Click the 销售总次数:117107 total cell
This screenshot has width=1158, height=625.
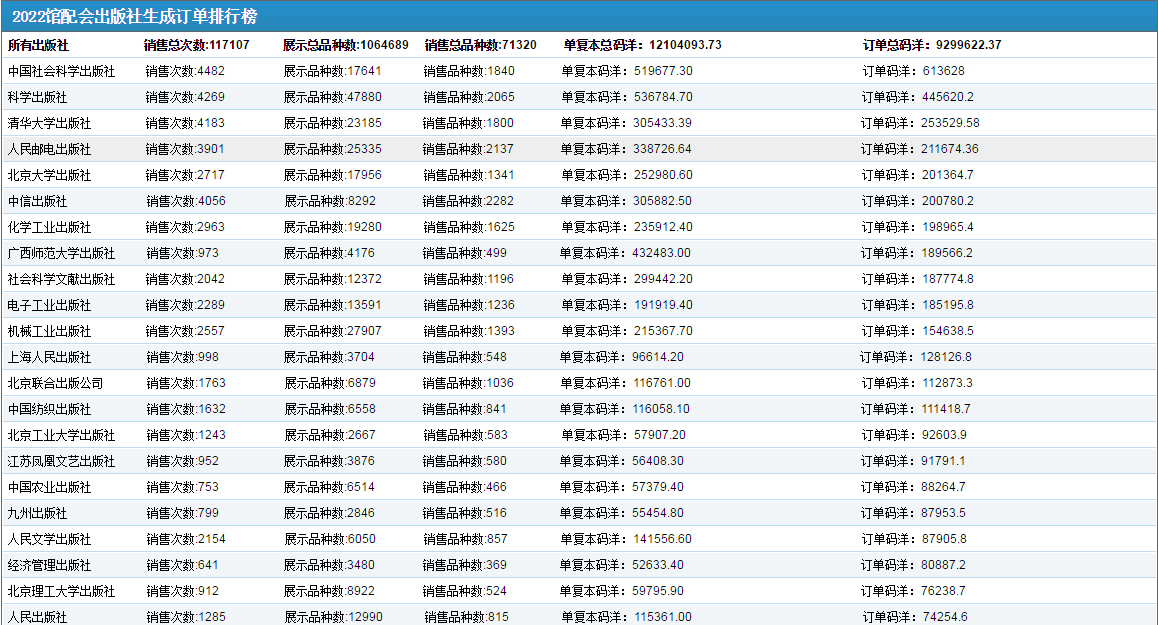pos(196,45)
